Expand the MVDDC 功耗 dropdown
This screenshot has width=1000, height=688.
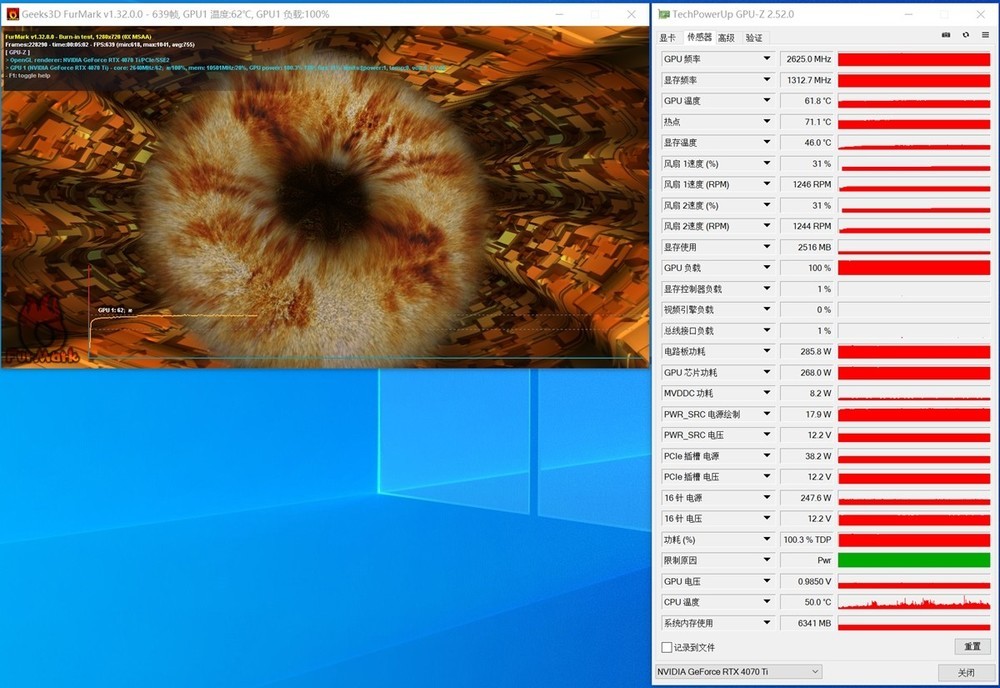tap(767, 393)
